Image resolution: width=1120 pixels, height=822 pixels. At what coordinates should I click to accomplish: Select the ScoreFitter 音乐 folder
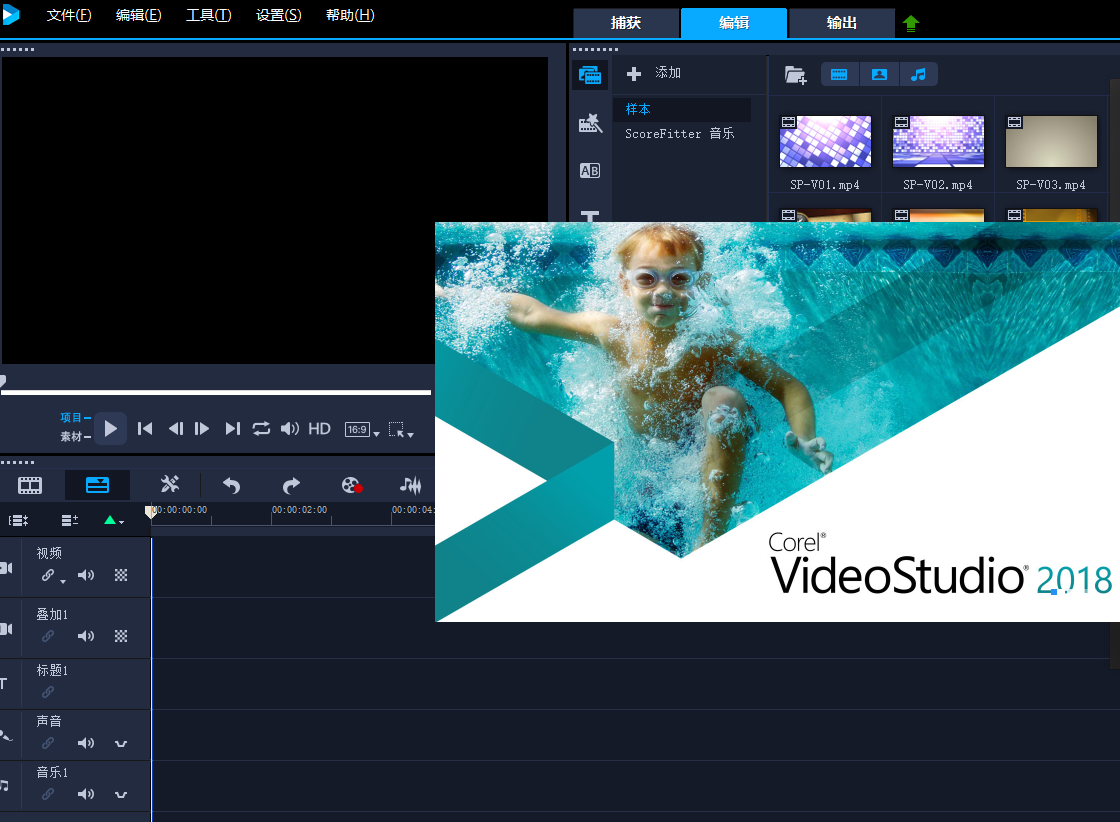coord(679,134)
